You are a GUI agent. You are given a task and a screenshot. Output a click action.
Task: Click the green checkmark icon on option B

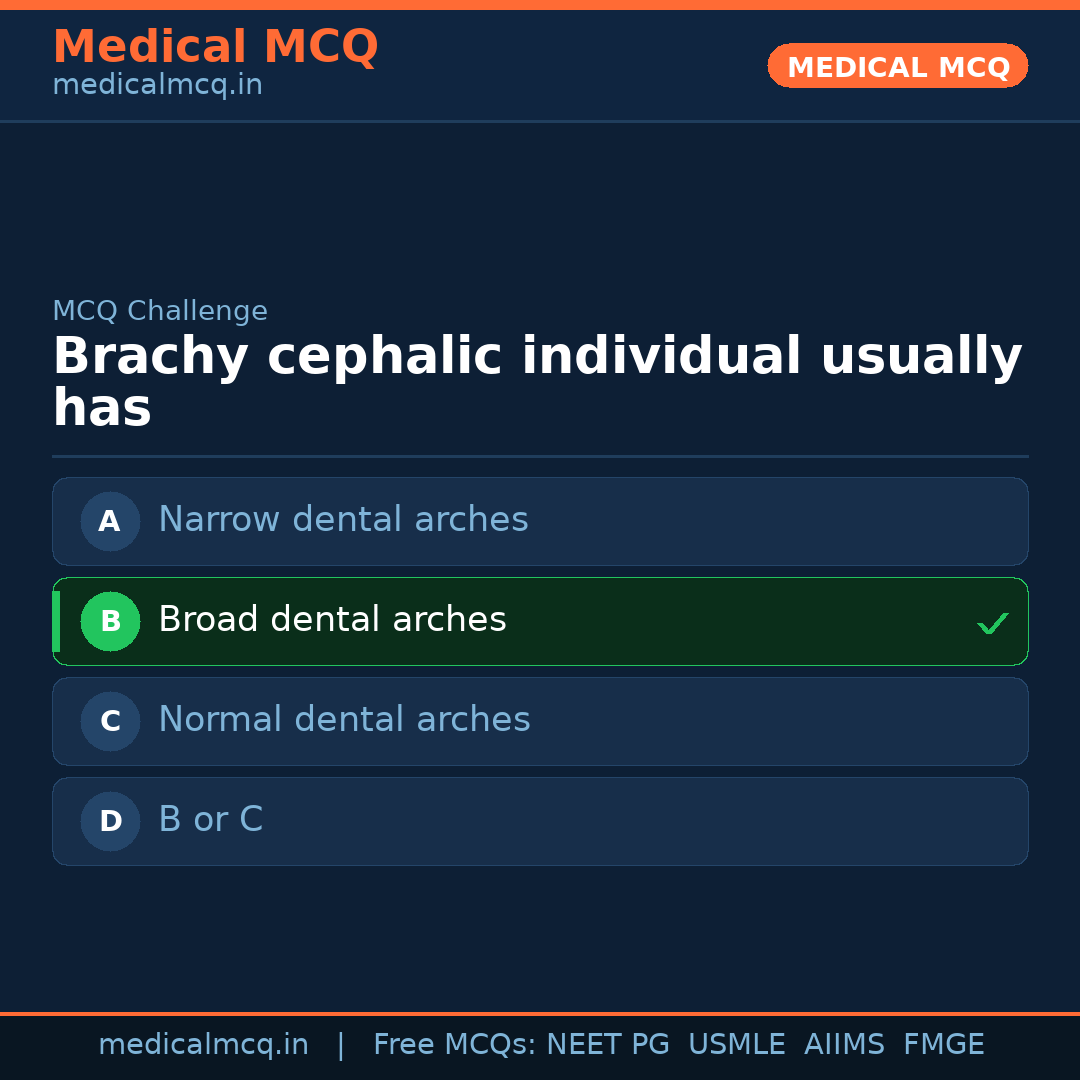[x=993, y=623]
